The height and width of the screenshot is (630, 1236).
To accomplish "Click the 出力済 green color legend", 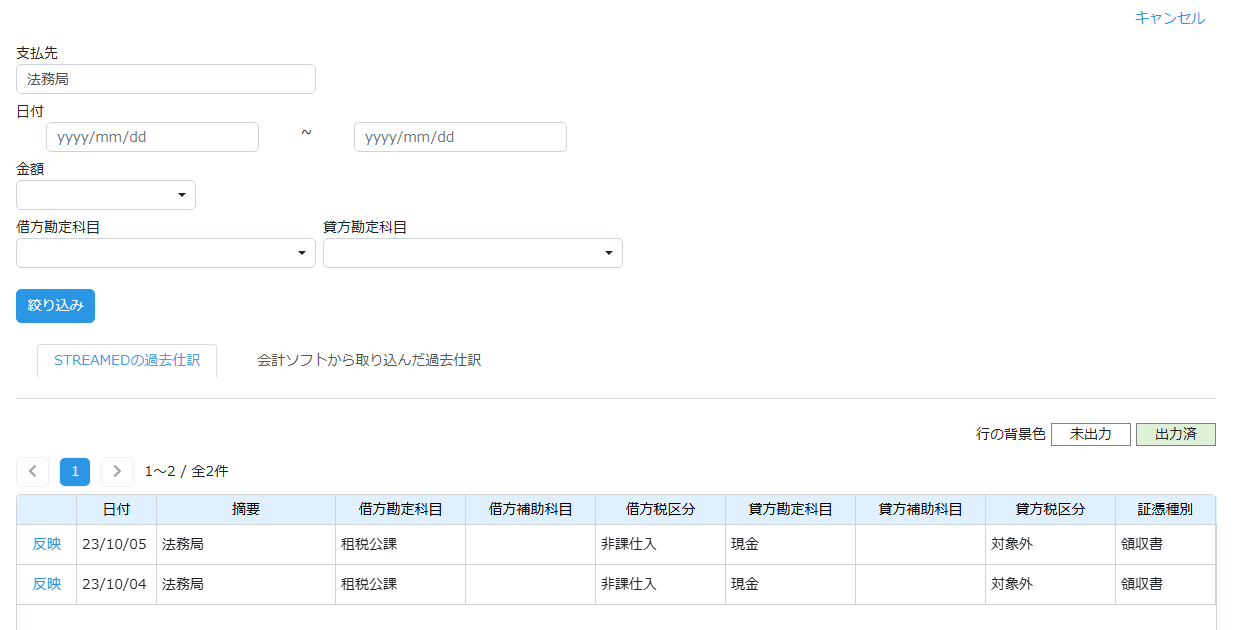I will [1175, 434].
